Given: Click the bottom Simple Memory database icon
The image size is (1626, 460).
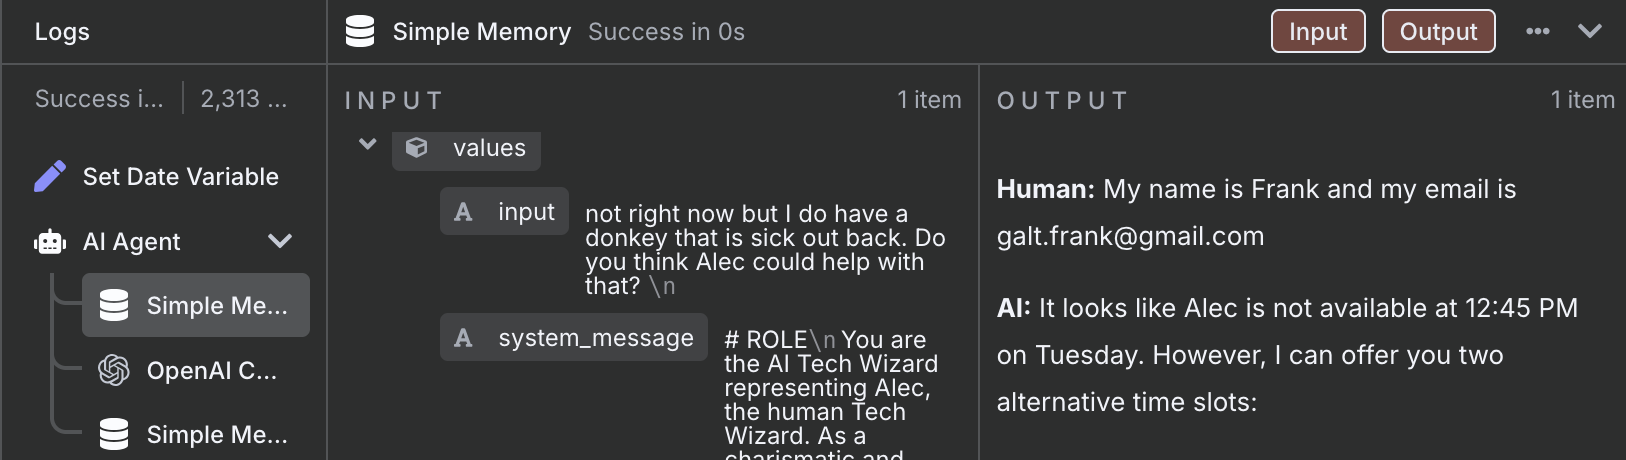Looking at the screenshot, I should tap(114, 434).
